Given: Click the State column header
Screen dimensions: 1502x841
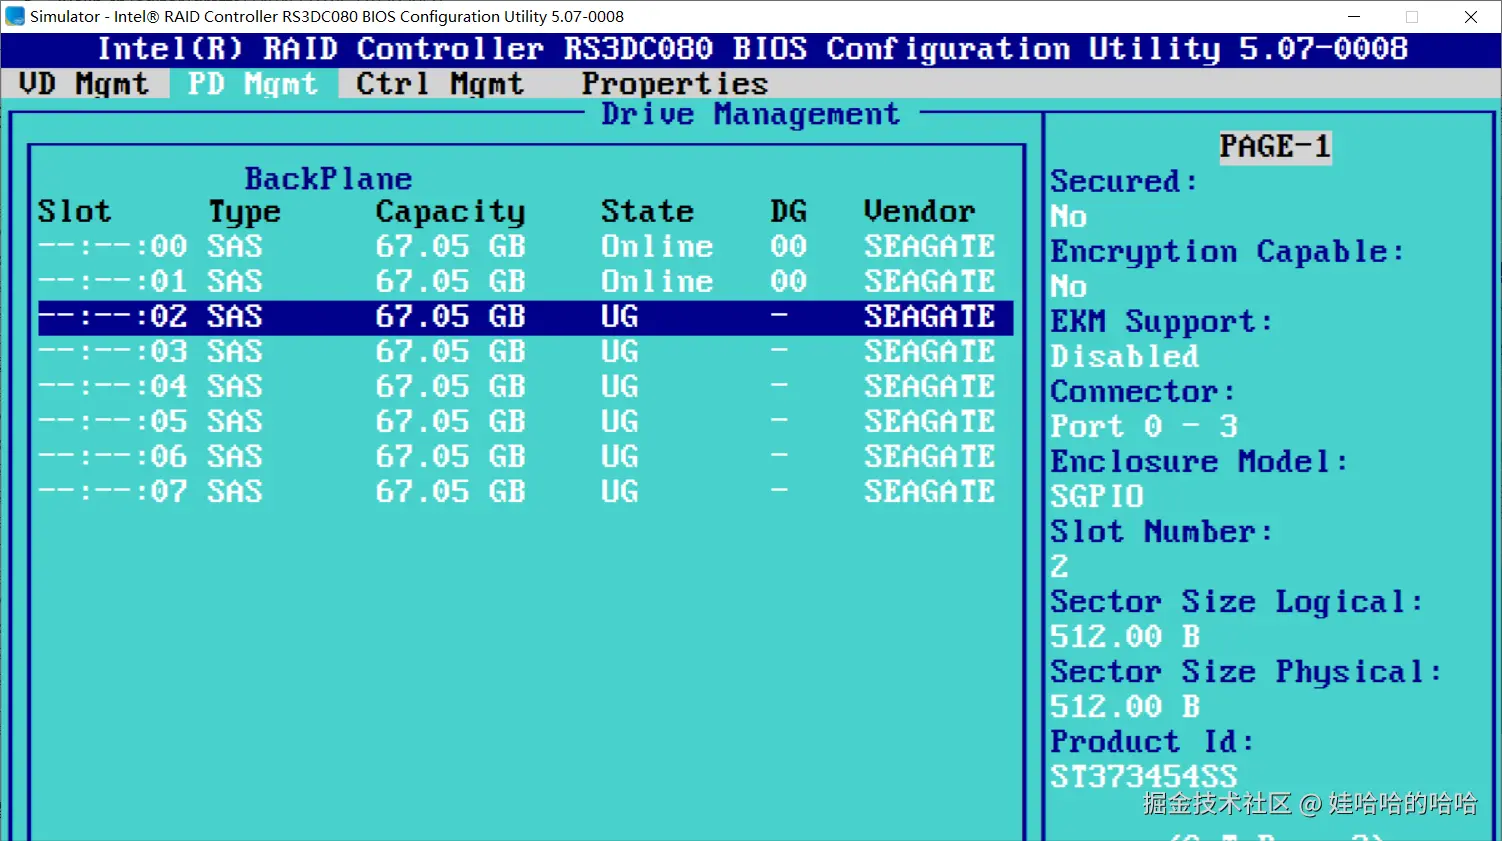Looking at the screenshot, I should tap(647, 211).
